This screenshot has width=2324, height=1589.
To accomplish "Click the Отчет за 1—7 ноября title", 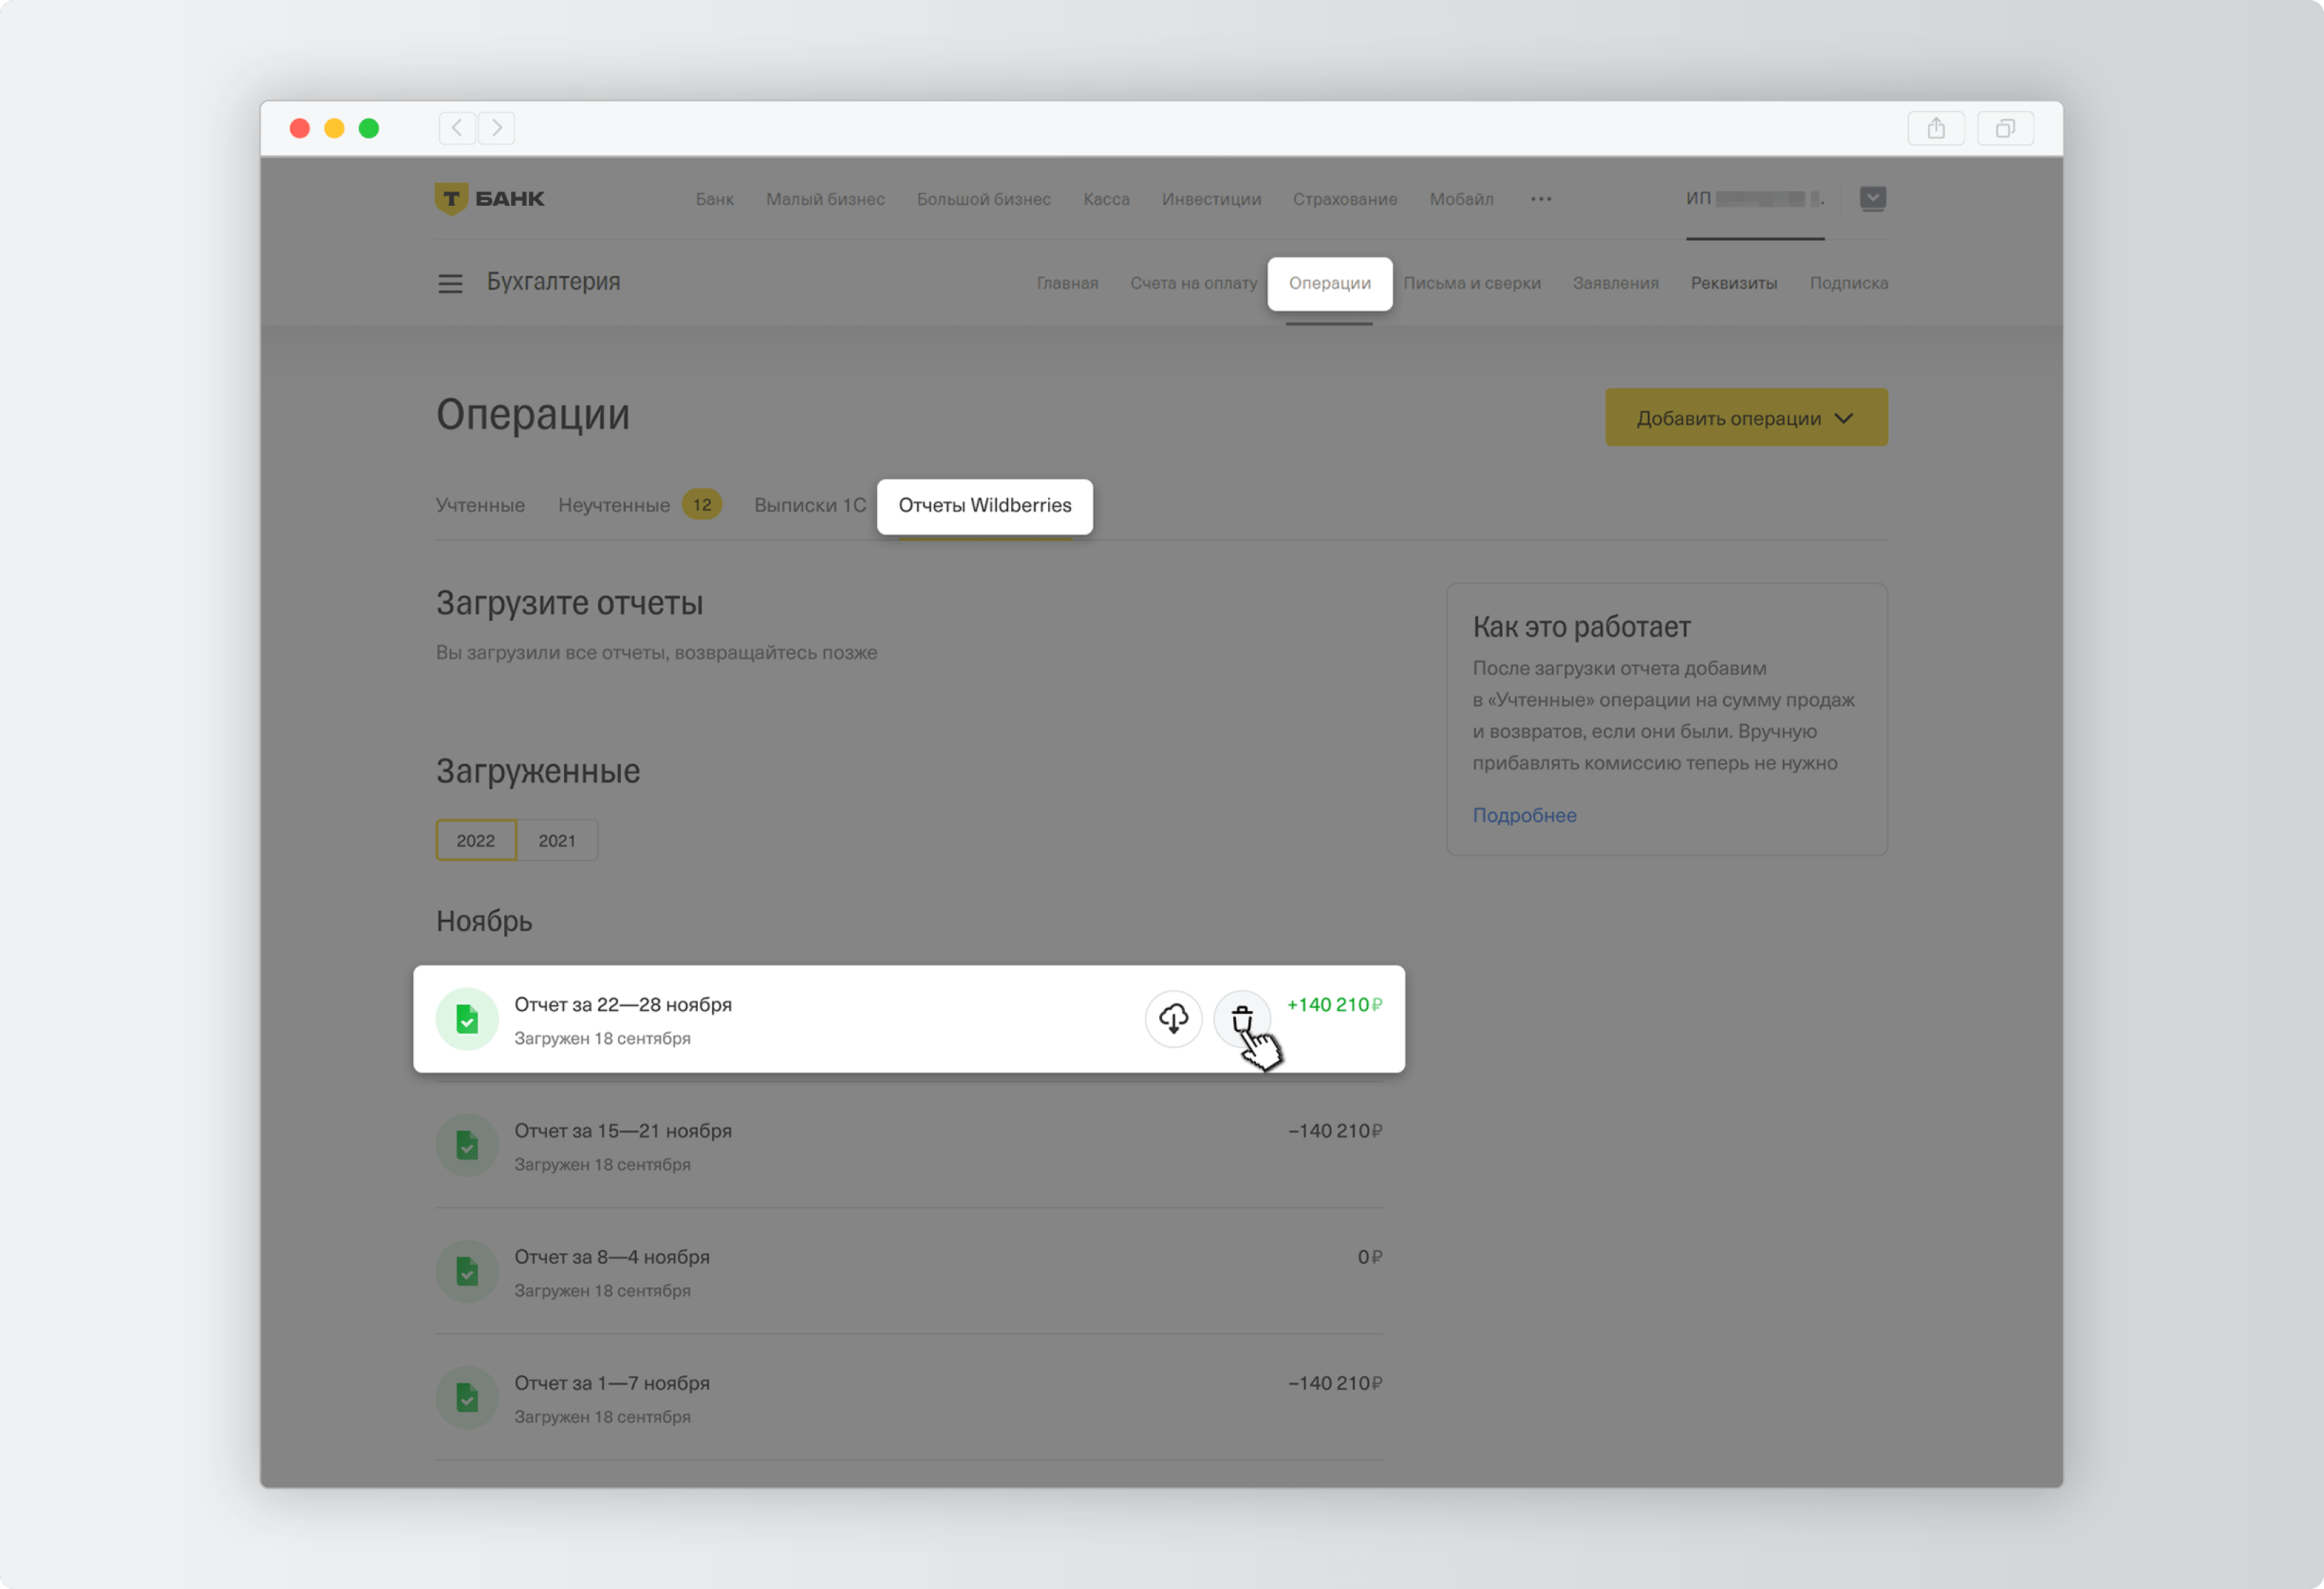I will 612,1383.
